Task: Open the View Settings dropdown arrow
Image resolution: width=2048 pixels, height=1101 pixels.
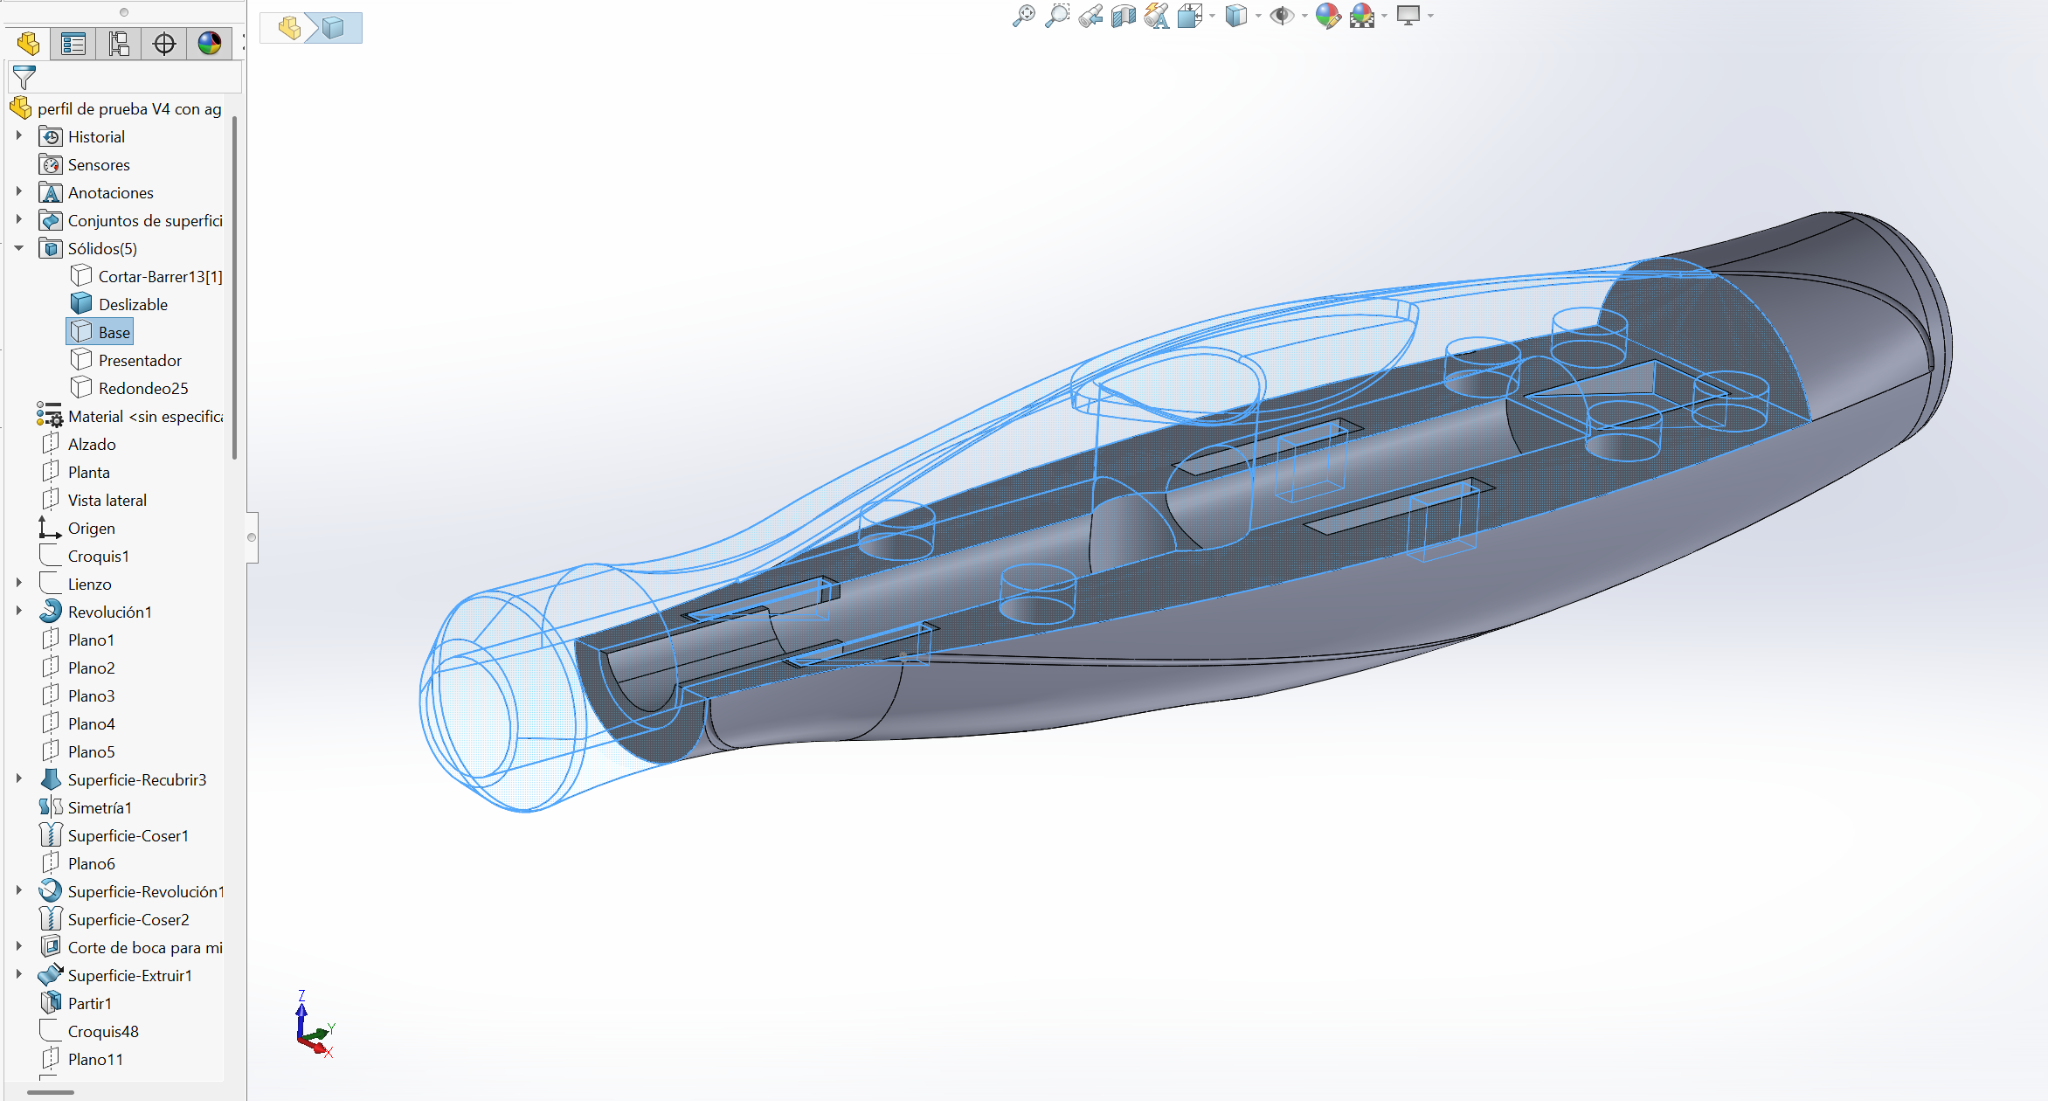Action: tap(1431, 16)
